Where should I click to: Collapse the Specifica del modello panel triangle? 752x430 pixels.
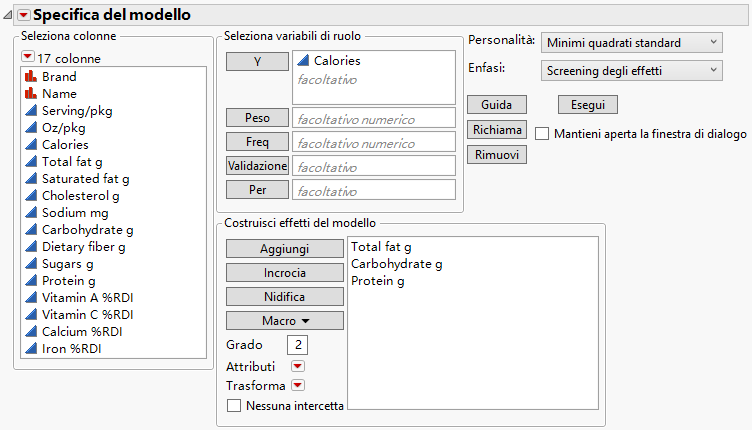point(8,15)
